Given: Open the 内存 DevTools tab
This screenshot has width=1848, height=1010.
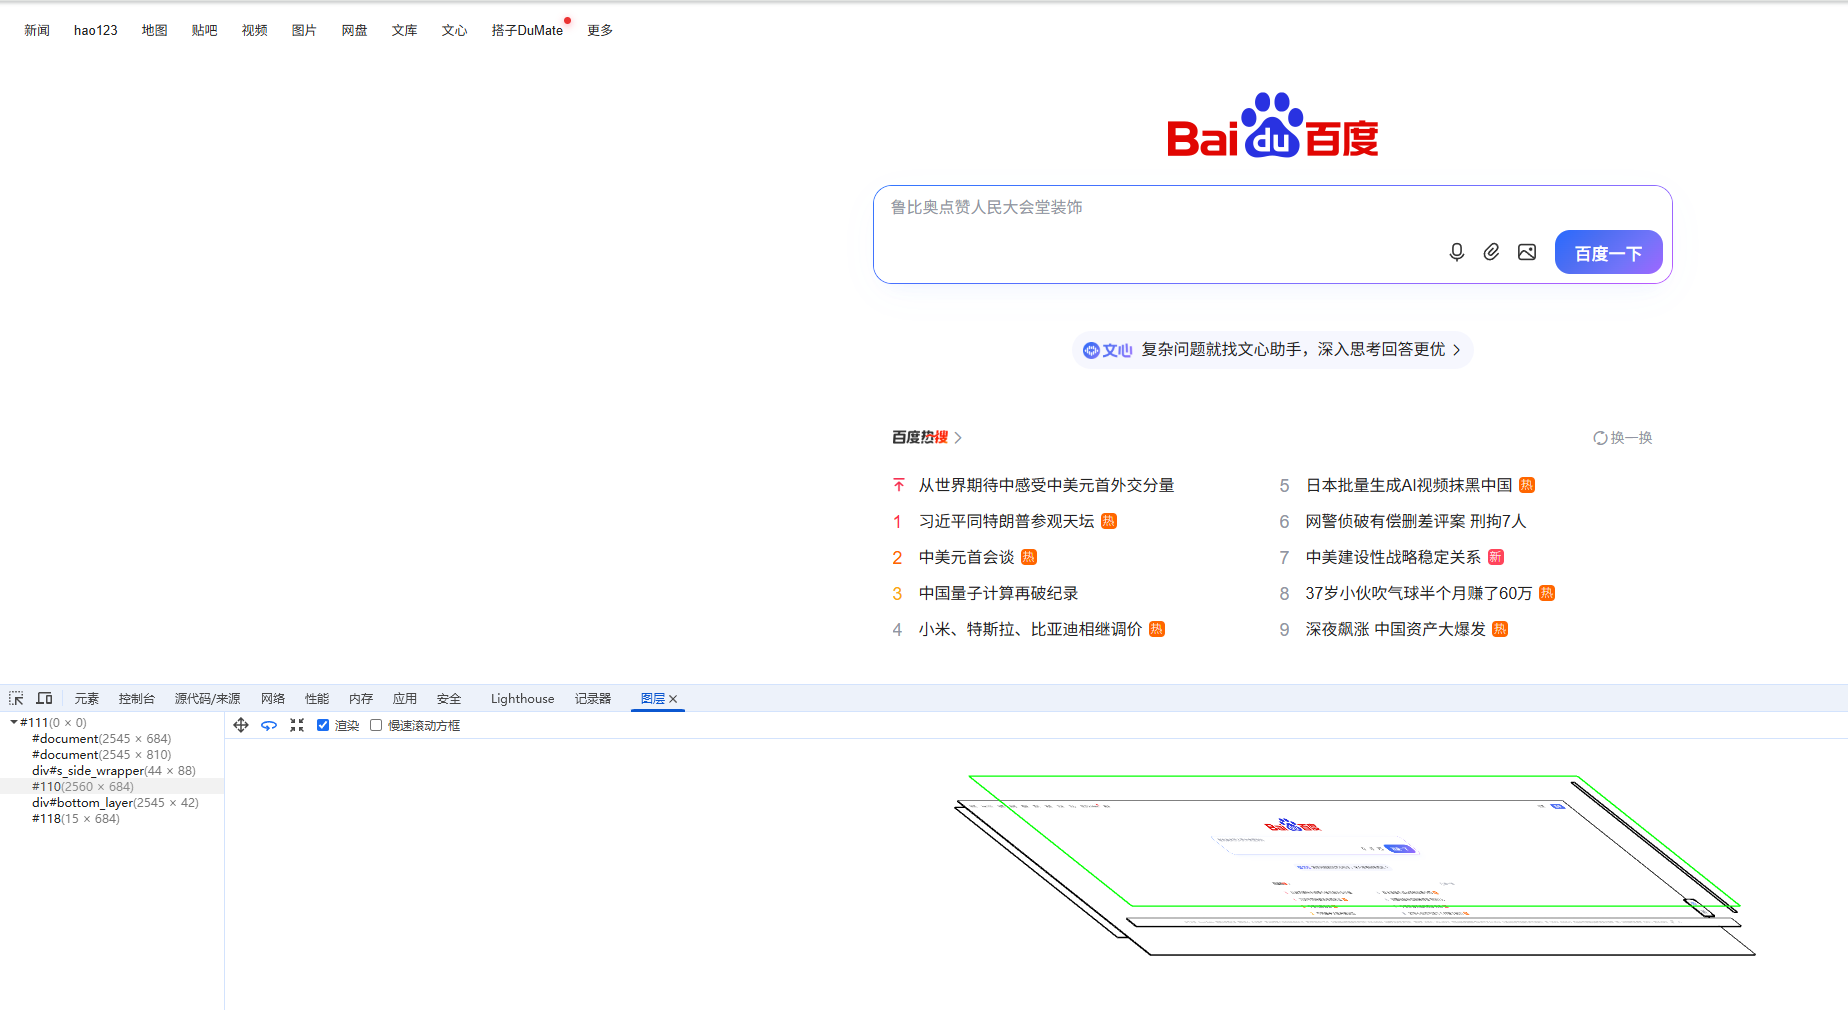Looking at the screenshot, I should [361, 699].
